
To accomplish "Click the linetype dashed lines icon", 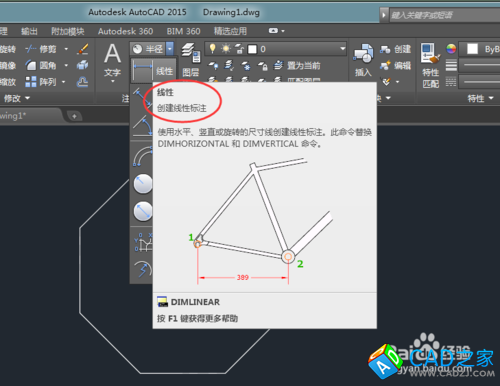I will point(451,81).
